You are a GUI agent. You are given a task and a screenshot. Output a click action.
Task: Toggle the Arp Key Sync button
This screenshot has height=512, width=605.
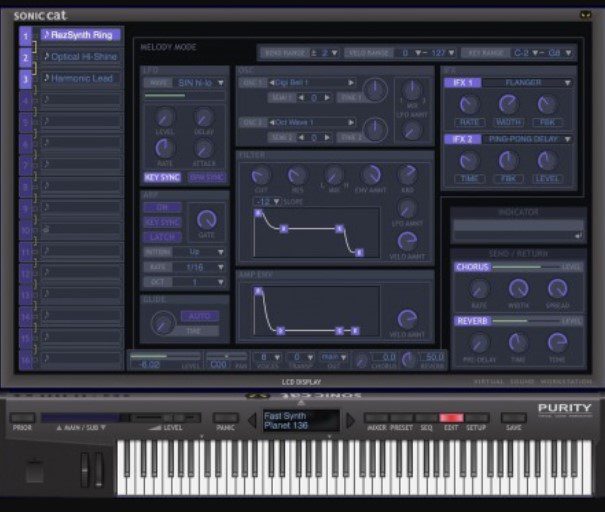click(x=162, y=222)
